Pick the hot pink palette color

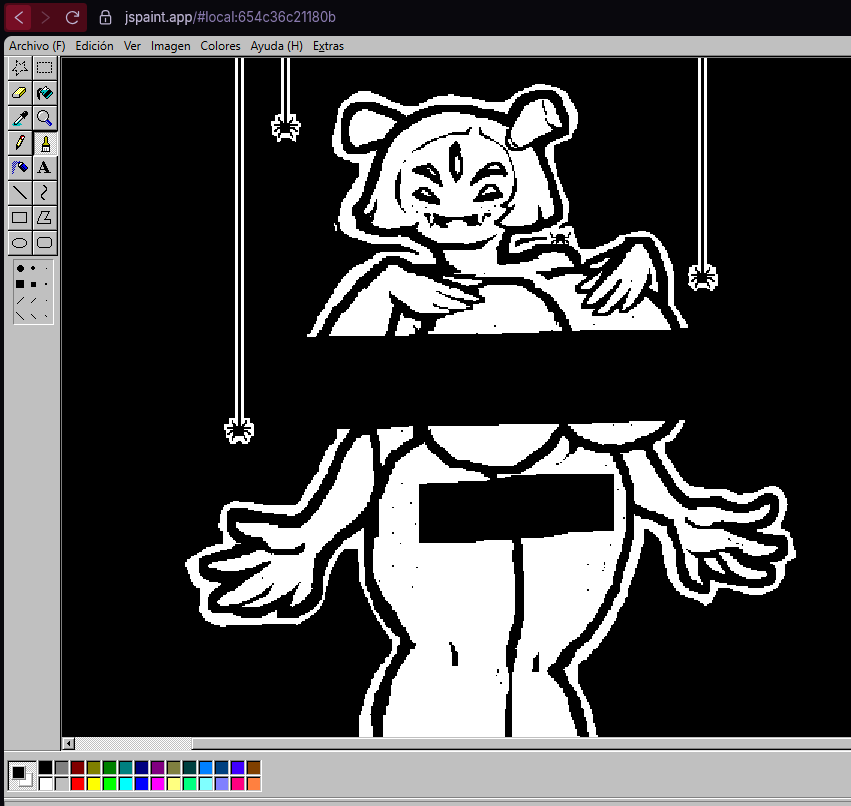coord(238,784)
